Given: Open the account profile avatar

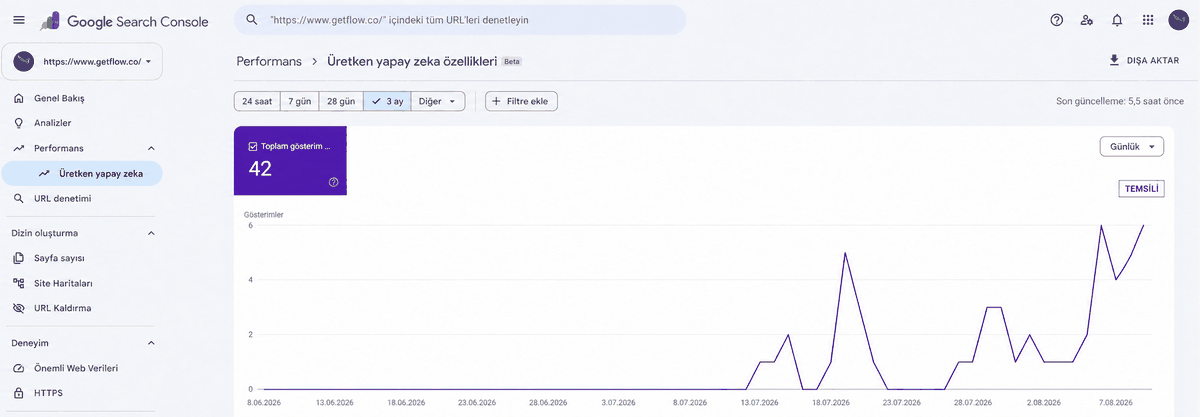Looking at the screenshot, I should click(1178, 20).
